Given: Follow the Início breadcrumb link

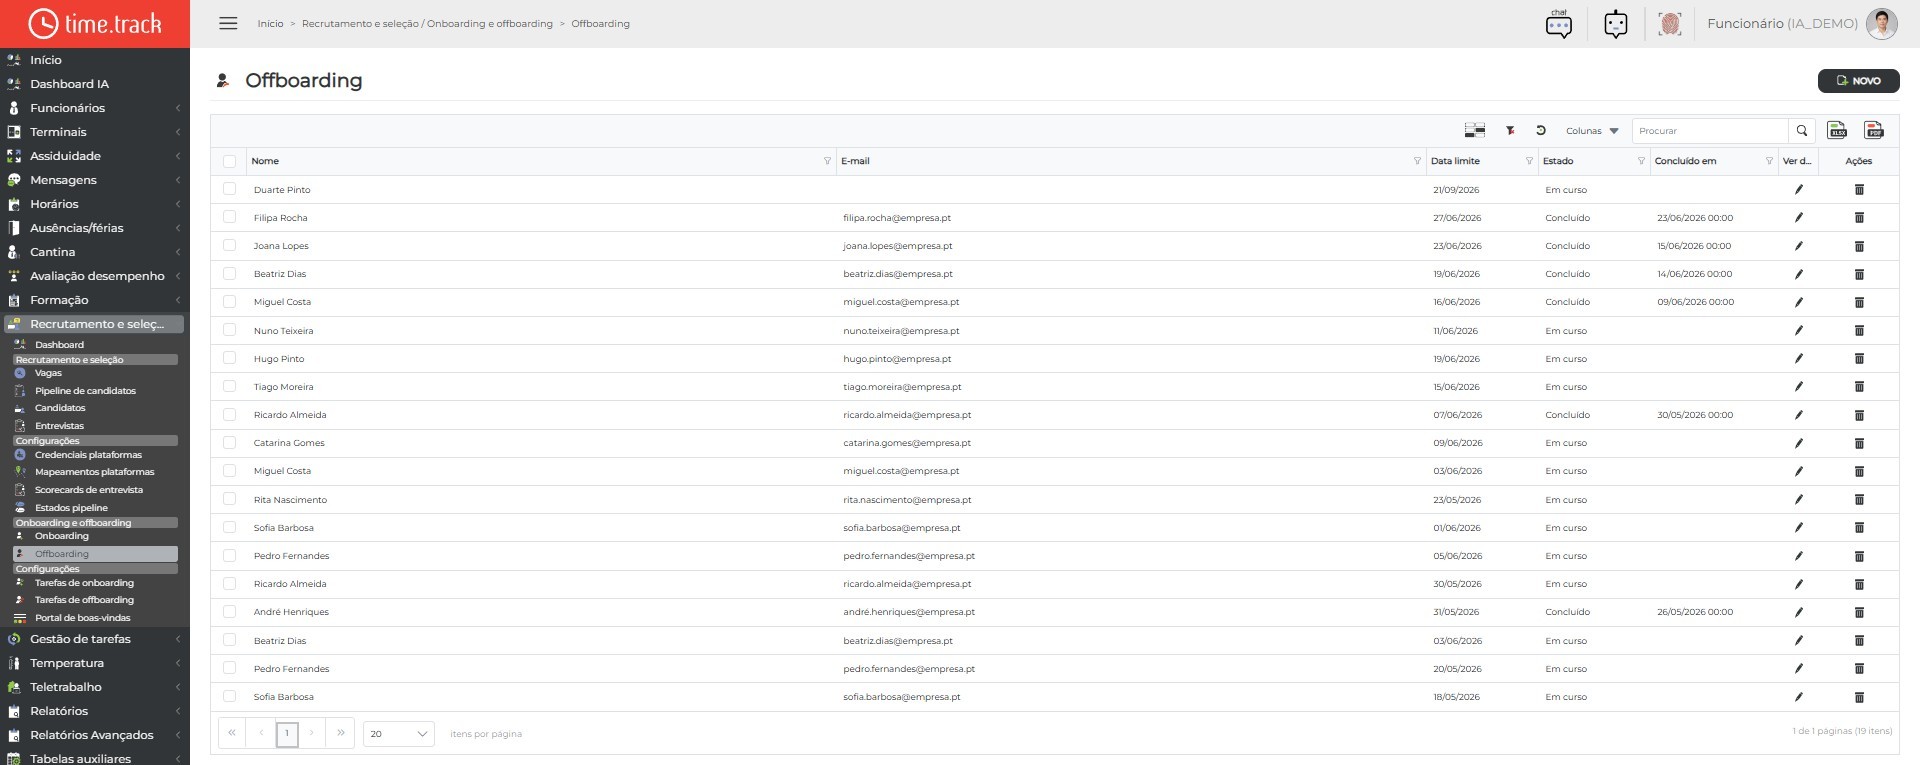Looking at the screenshot, I should point(270,24).
